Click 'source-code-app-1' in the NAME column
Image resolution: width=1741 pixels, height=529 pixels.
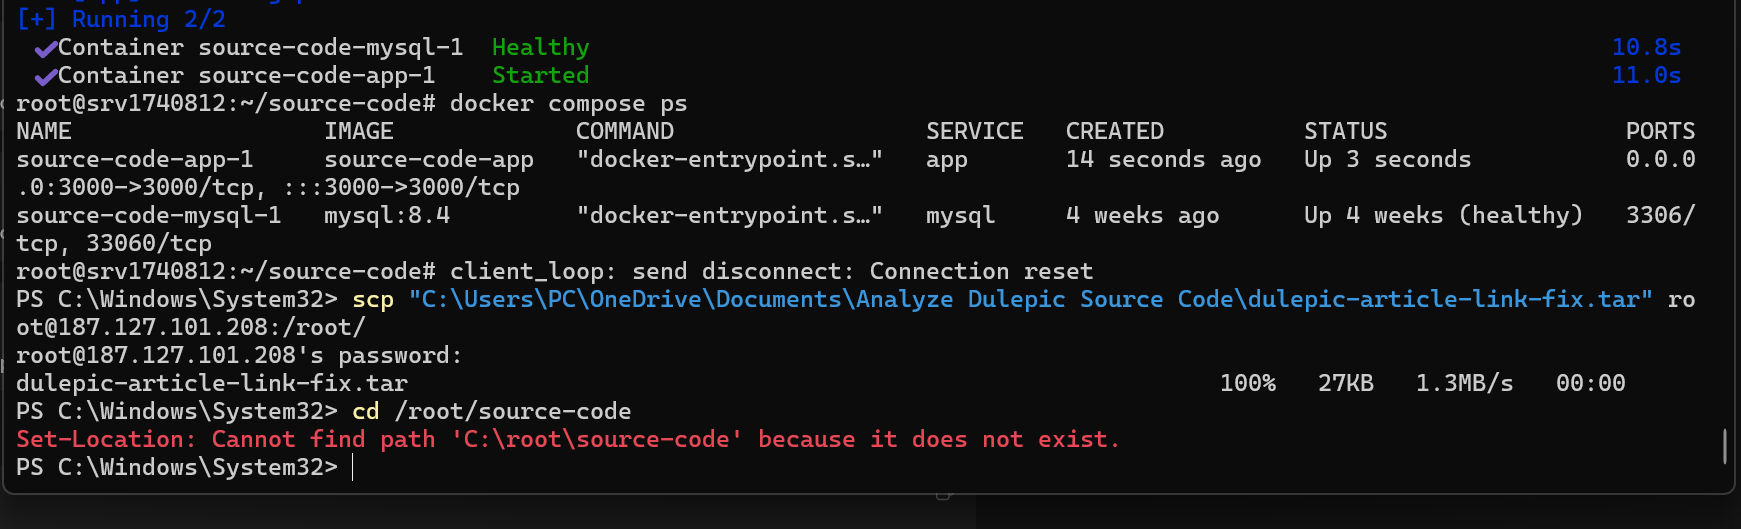(135, 160)
